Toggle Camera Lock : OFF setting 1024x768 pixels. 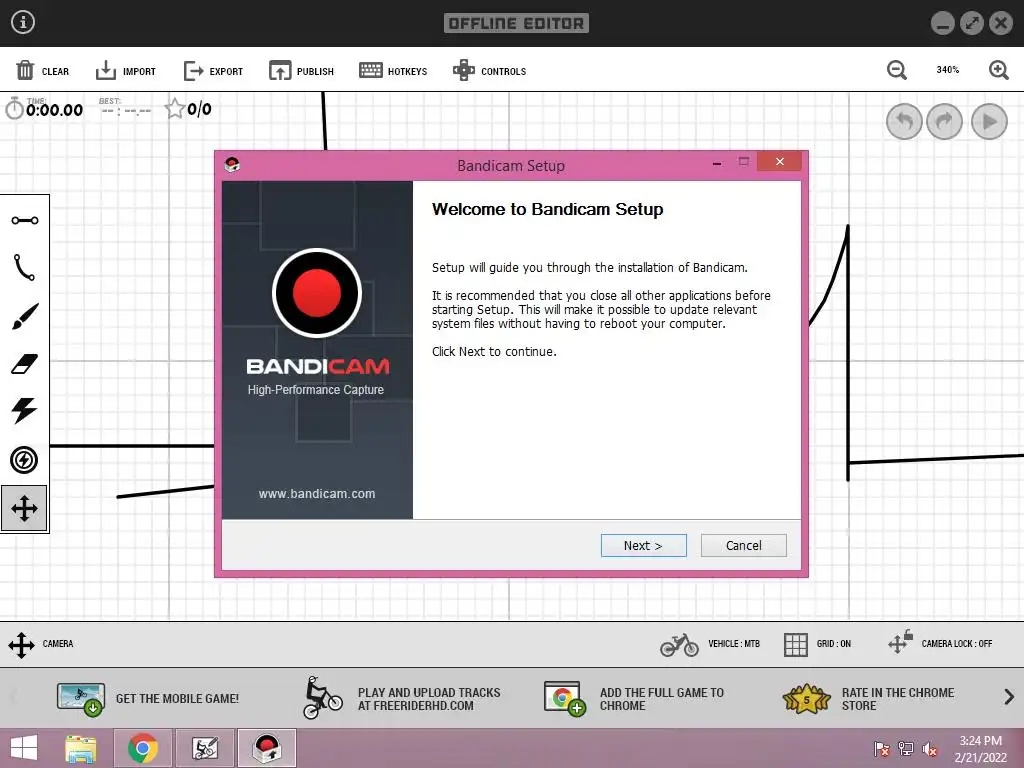click(940, 643)
